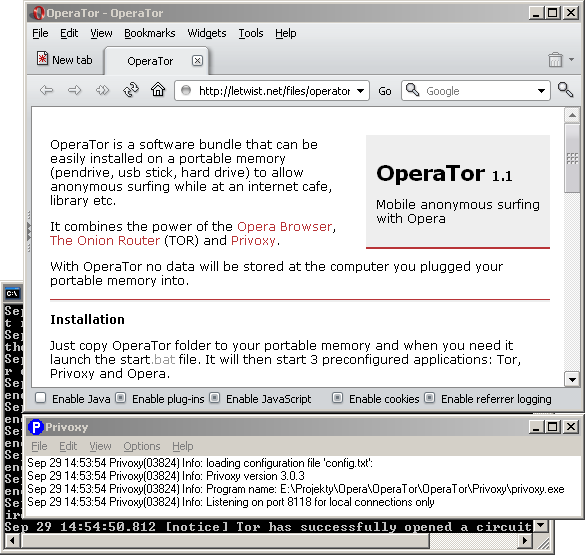Toggle Enable JavaScript checkbox
The height and width of the screenshot is (555, 585).
(x=215, y=398)
